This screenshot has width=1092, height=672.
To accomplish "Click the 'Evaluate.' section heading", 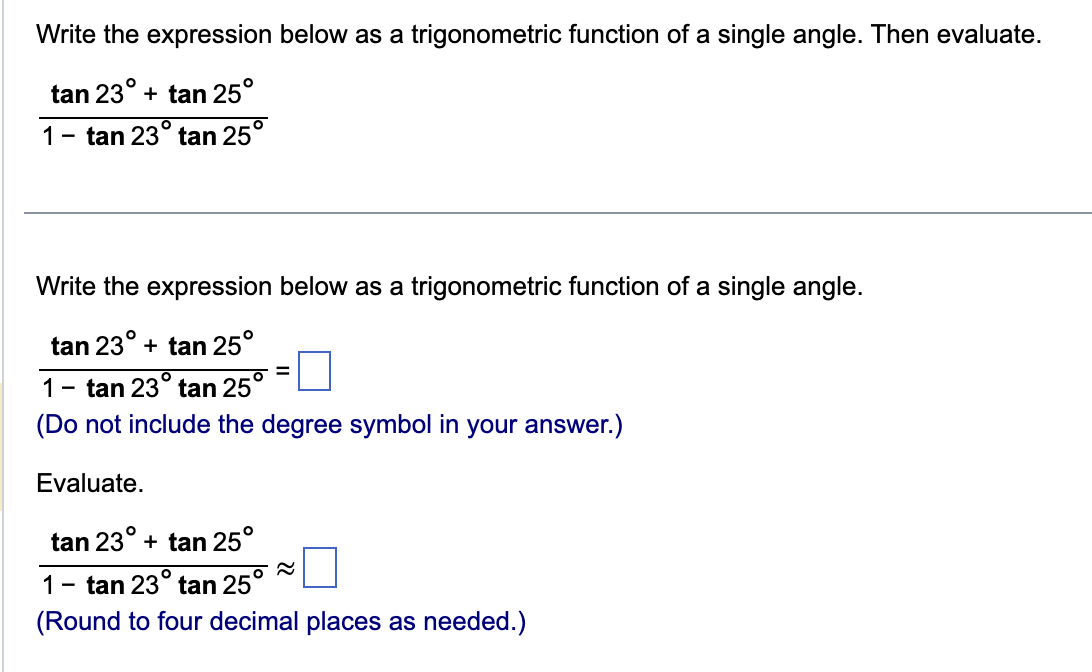I will click(90, 484).
